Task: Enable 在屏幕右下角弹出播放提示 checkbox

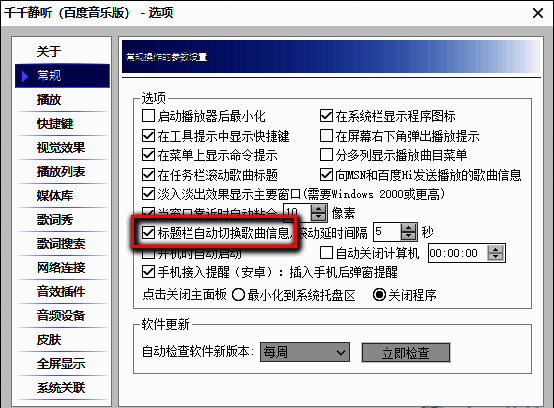Action: pyautogui.click(x=326, y=135)
